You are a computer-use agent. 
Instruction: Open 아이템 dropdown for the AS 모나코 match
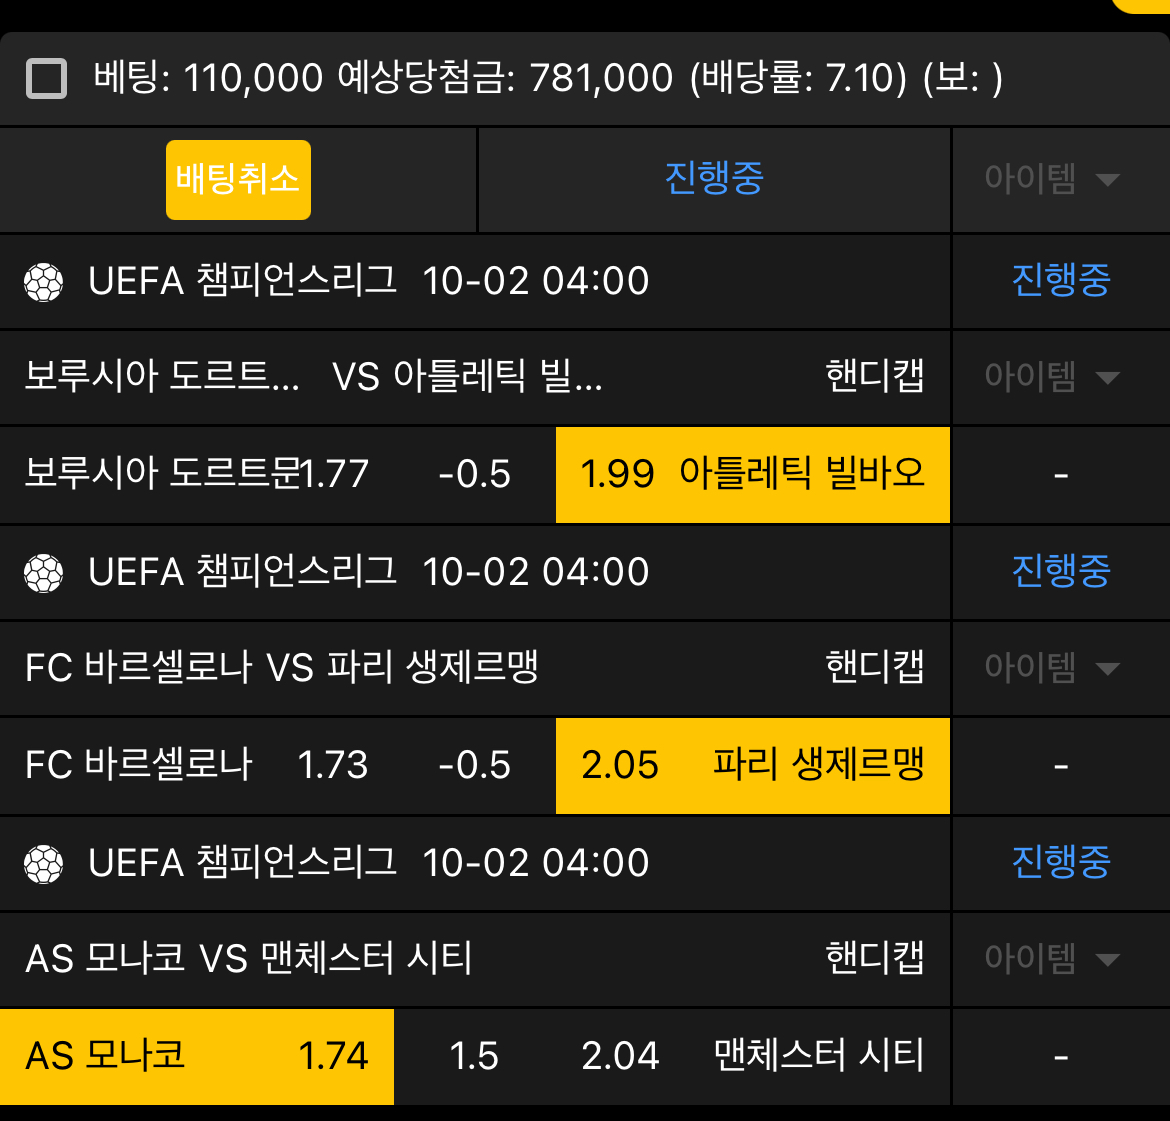[1052, 959]
